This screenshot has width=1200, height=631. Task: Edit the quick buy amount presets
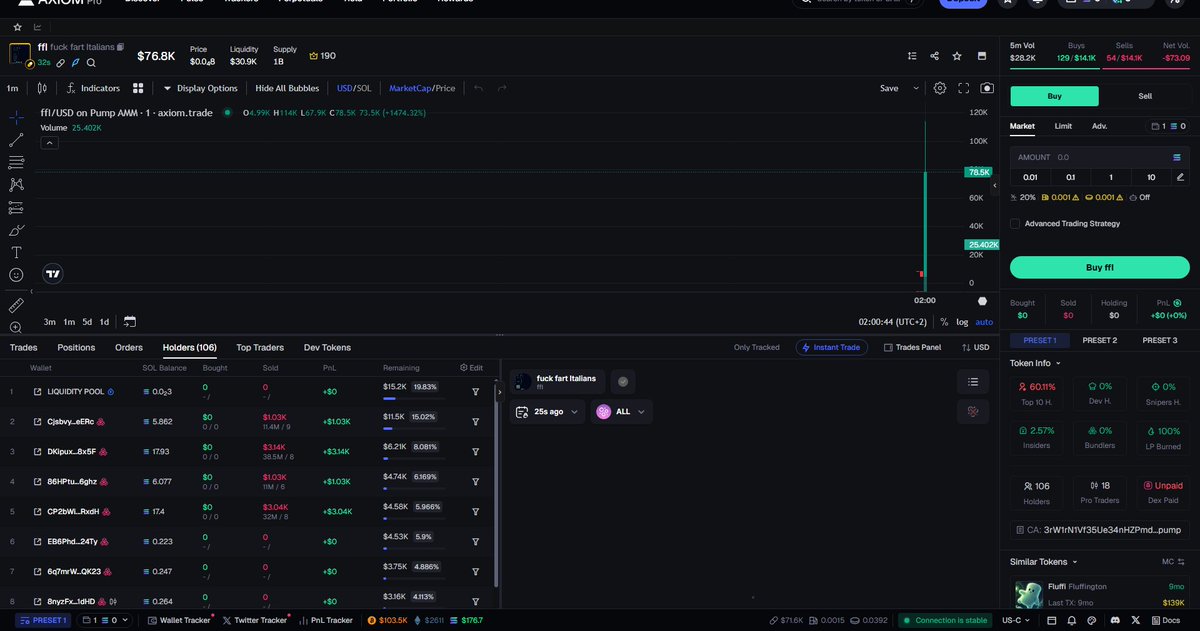(1180, 177)
